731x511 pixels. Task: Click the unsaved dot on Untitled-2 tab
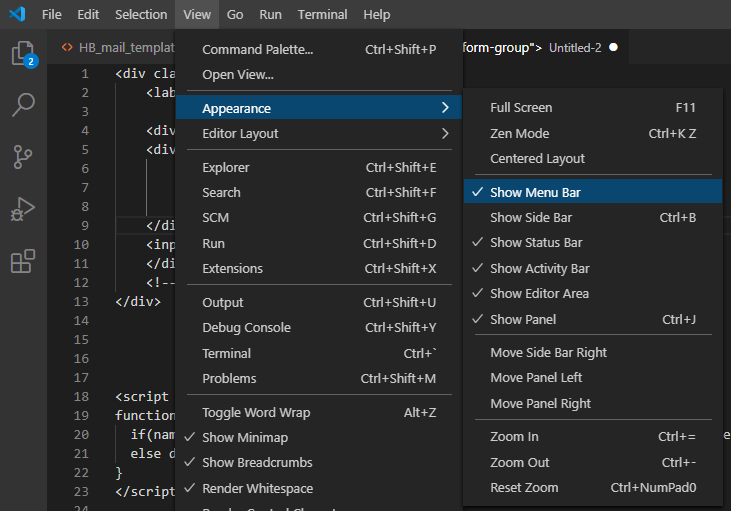pyautogui.click(x=613, y=47)
